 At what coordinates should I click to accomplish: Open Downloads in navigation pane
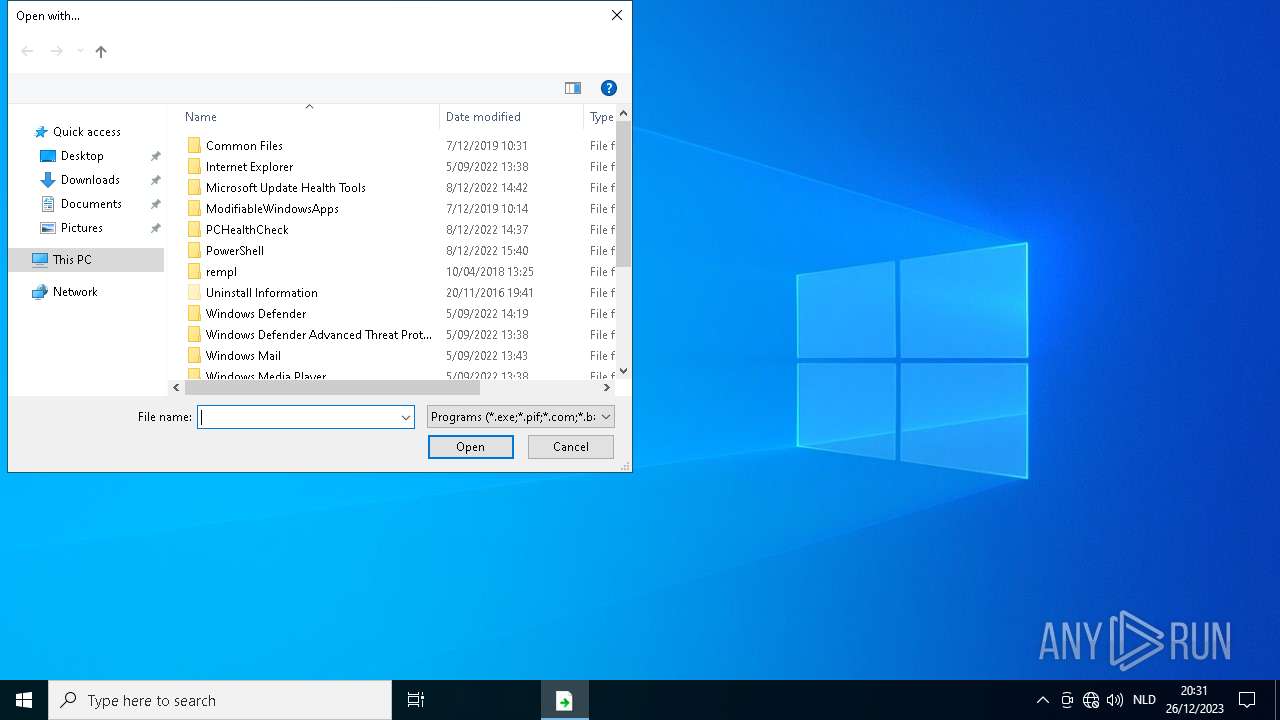tap(90, 180)
